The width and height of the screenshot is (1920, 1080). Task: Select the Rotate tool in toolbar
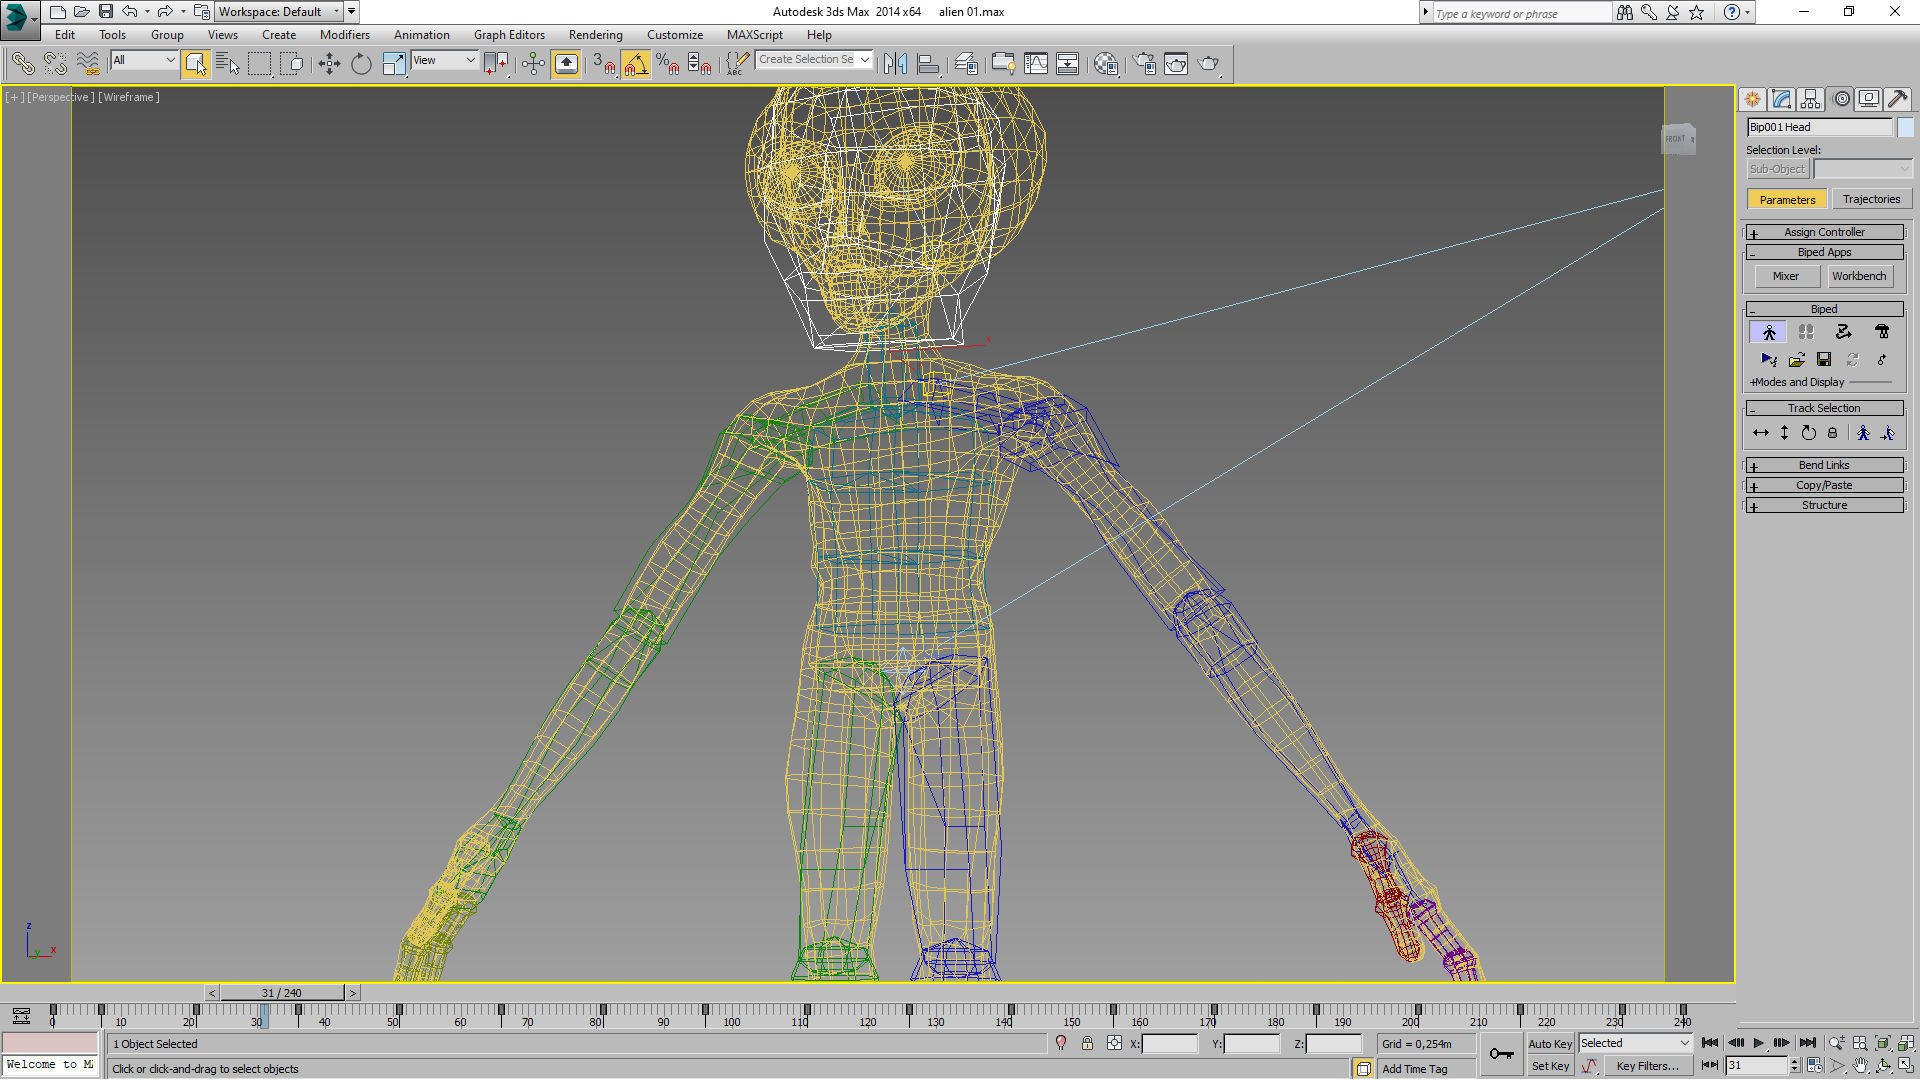[x=361, y=64]
